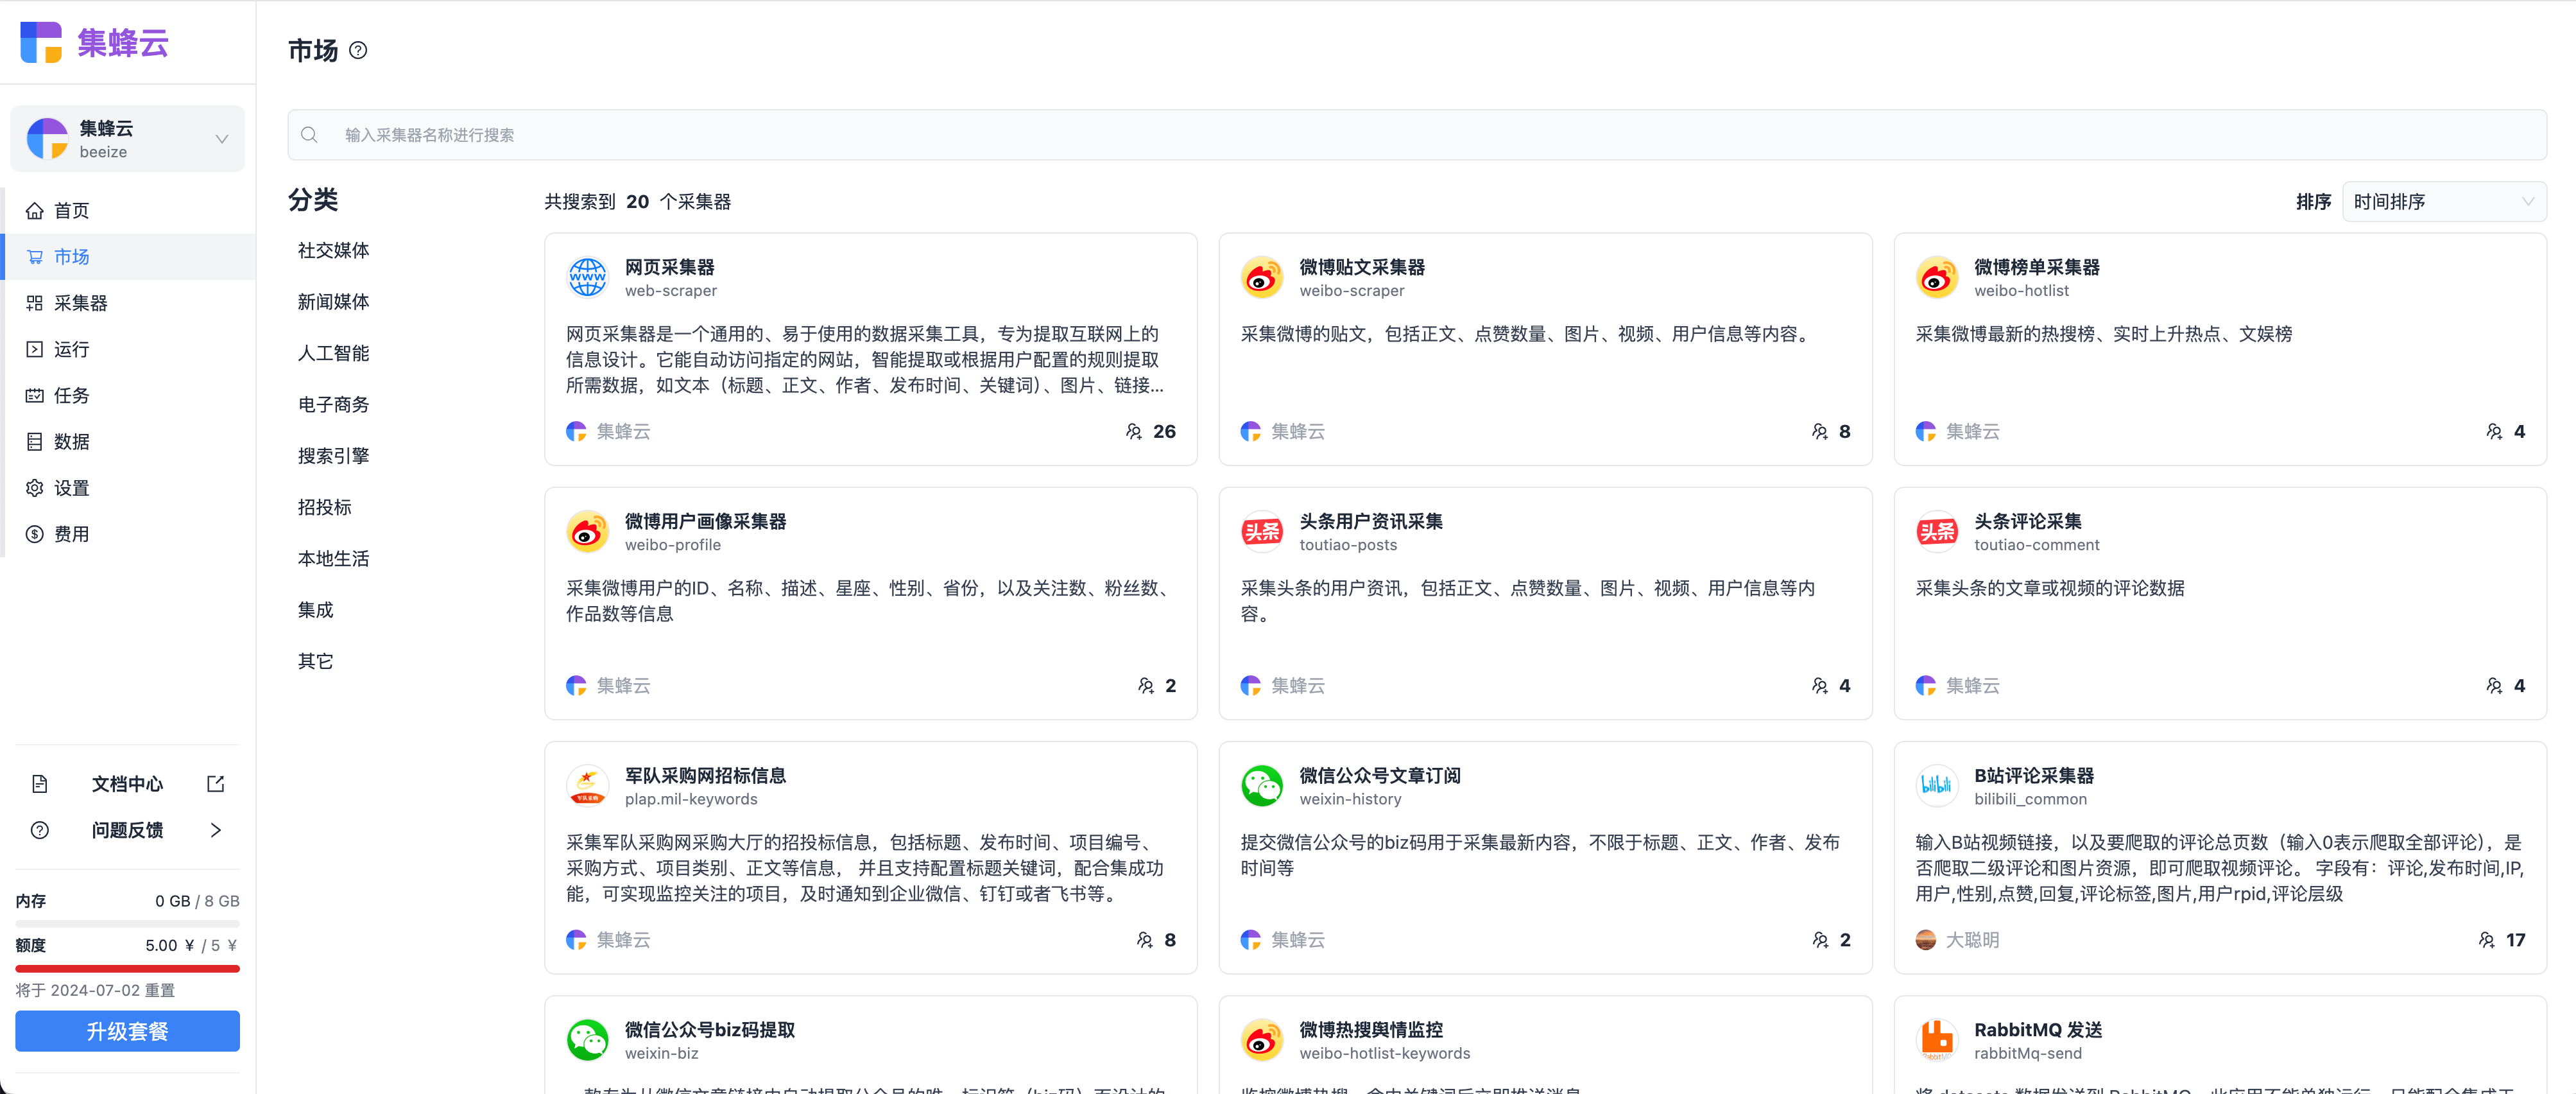Click the Weibo icon of 微博榜单采集器
The image size is (2576, 1094).
(1937, 278)
